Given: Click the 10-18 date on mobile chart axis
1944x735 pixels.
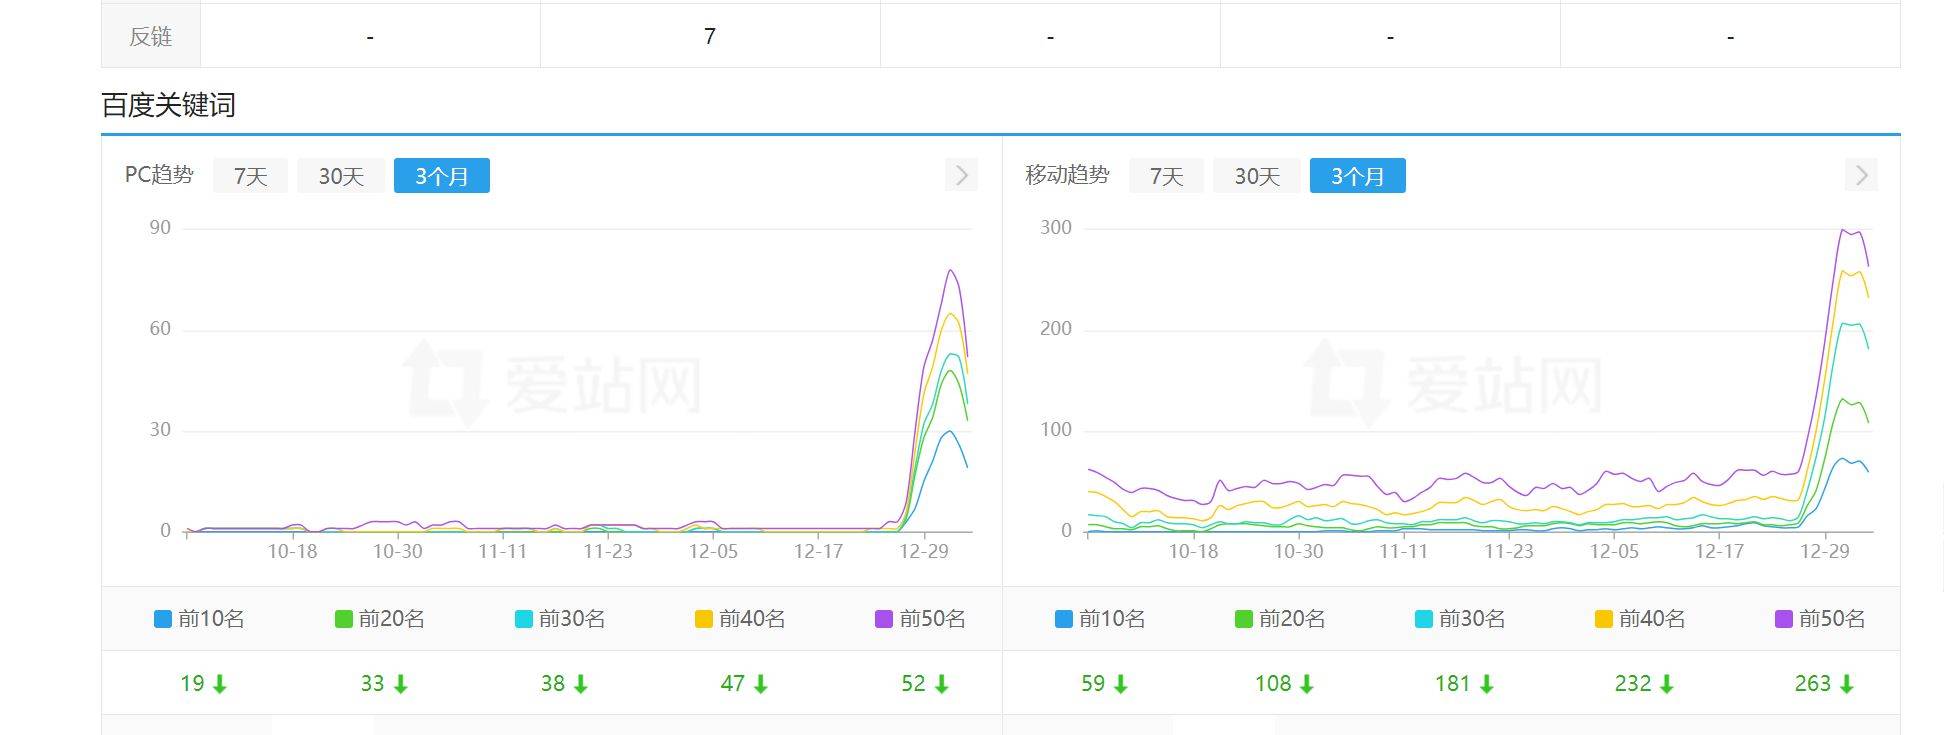Looking at the screenshot, I should (1193, 551).
